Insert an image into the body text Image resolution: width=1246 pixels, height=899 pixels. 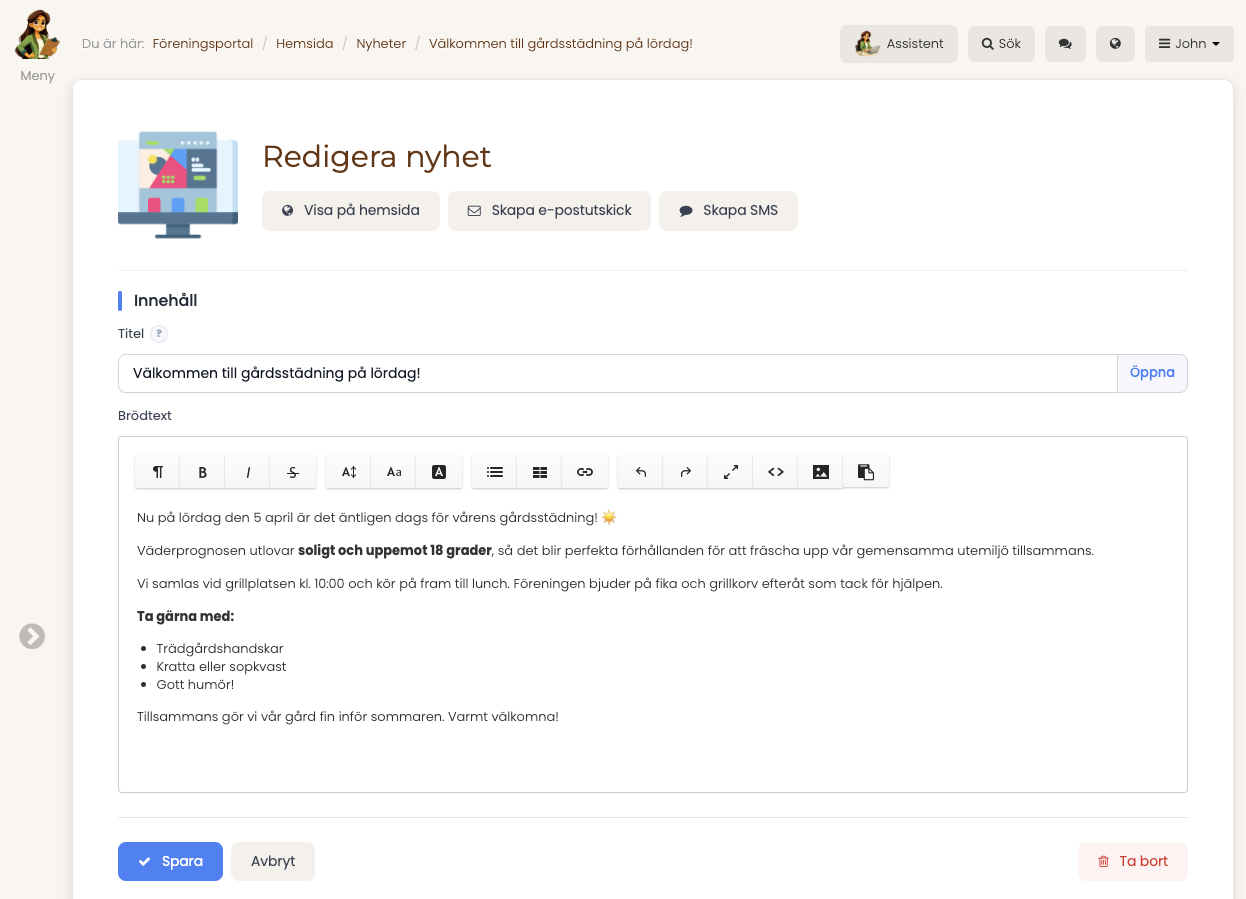821,472
